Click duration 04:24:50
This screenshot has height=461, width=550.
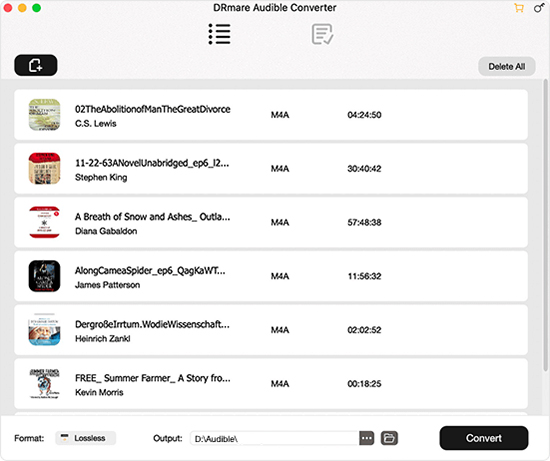pyautogui.click(x=364, y=115)
